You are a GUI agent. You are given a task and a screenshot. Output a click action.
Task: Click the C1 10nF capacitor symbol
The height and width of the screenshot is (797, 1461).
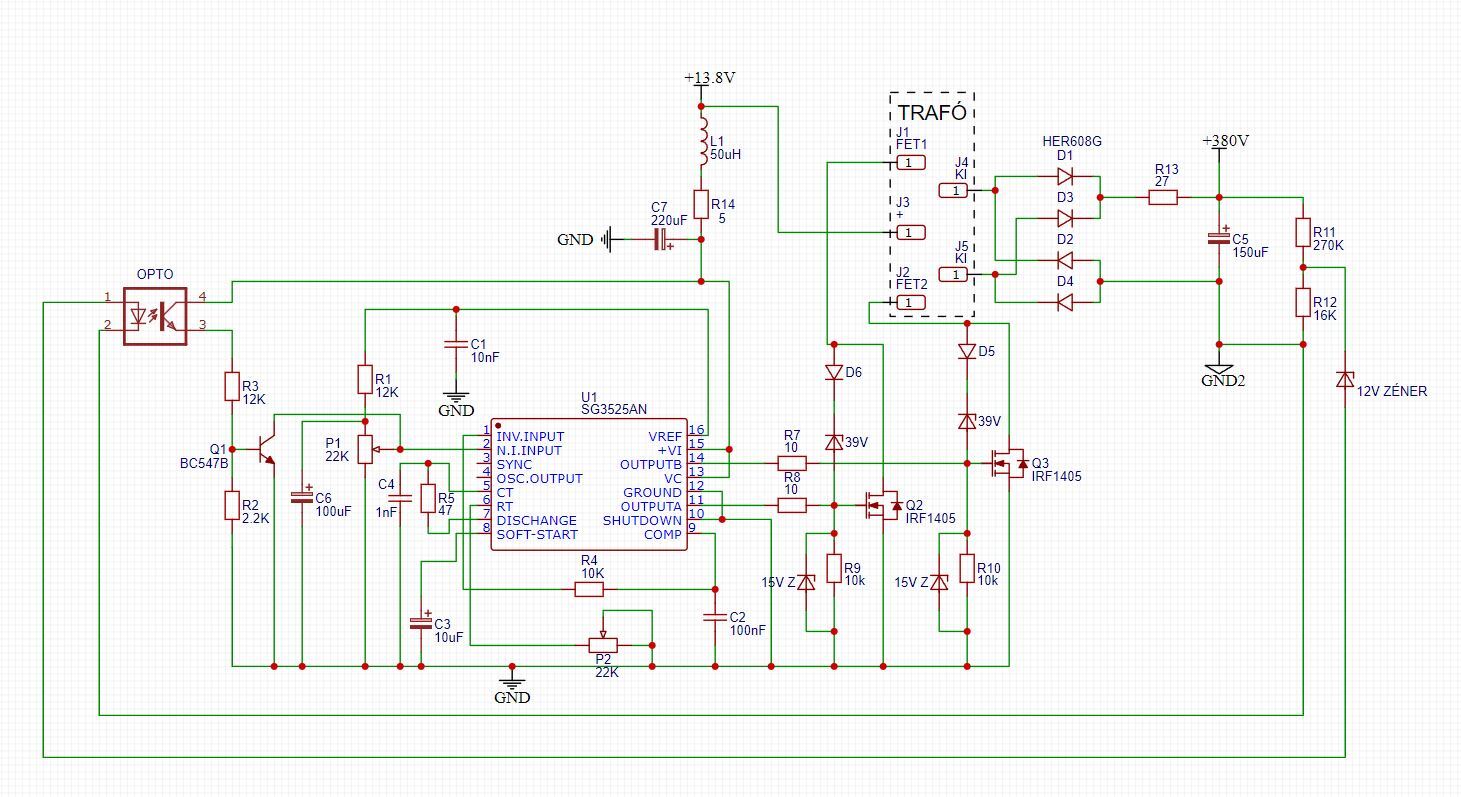[455, 345]
